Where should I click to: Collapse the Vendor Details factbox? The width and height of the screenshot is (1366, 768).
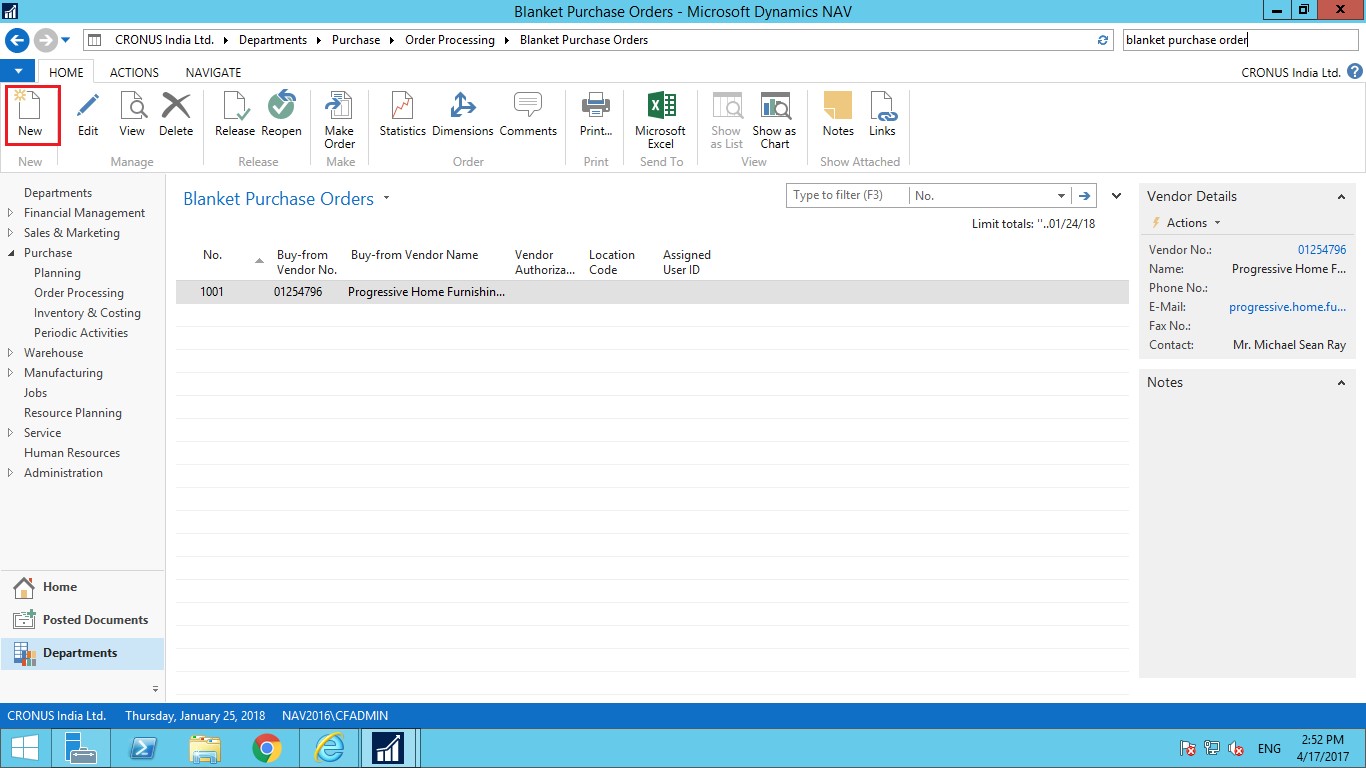click(x=1341, y=197)
